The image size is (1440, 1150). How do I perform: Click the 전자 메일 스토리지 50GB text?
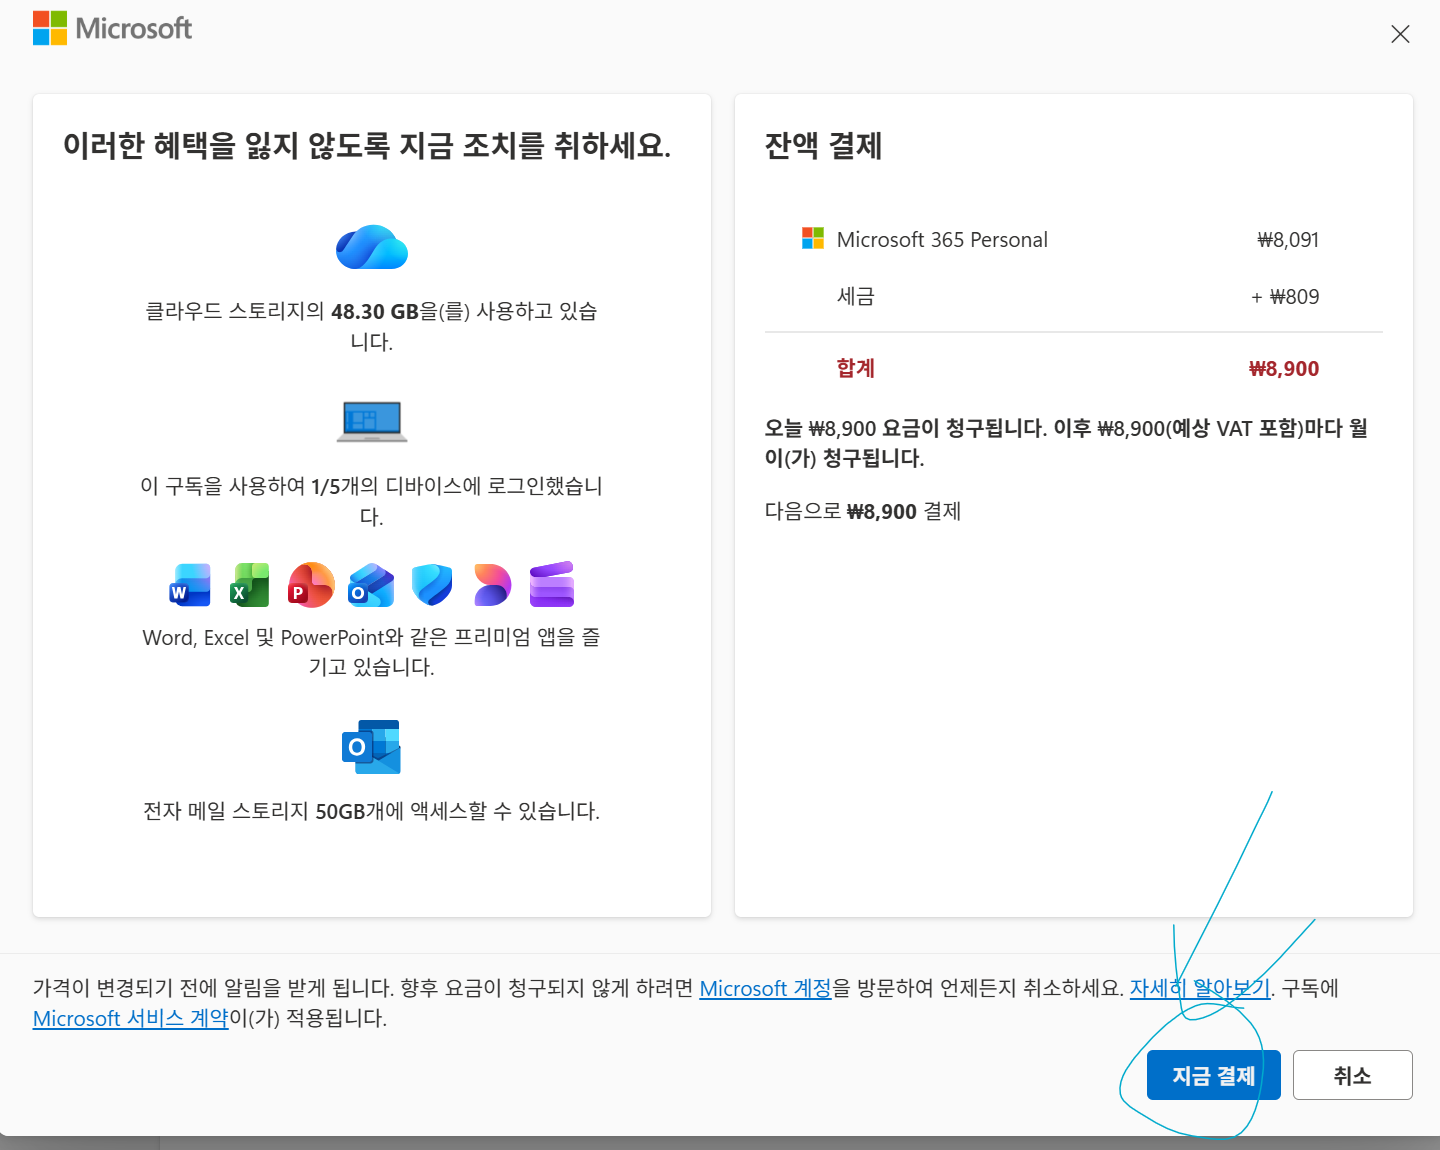pos(372,811)
